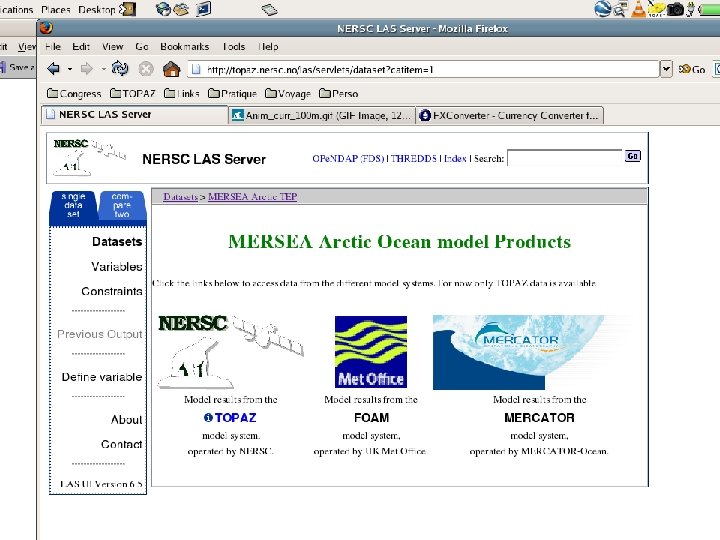Image resolution: width=720 pixels, height=540 pixels.
Task: Click the mail launcher icon in panel
Action: [181, 9]
